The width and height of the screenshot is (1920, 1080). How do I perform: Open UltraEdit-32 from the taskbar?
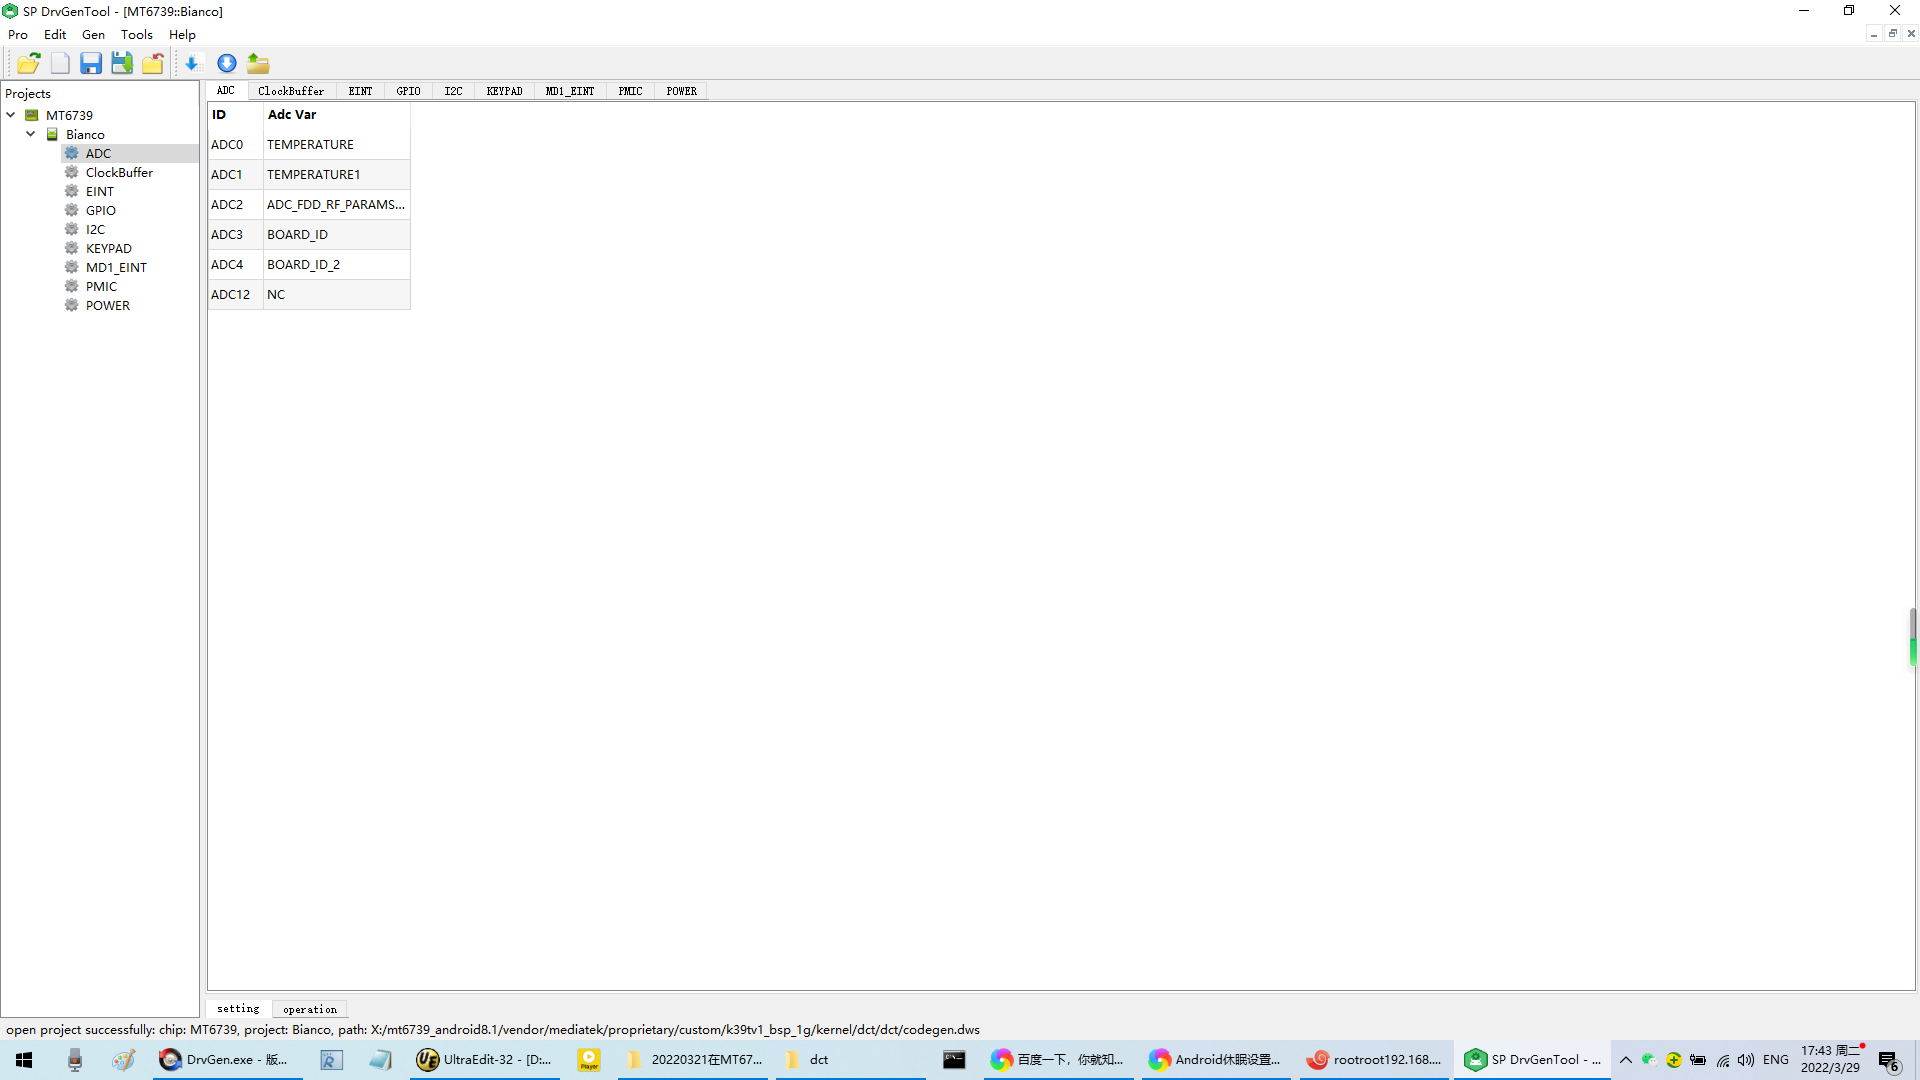(x=484, y=1060)
